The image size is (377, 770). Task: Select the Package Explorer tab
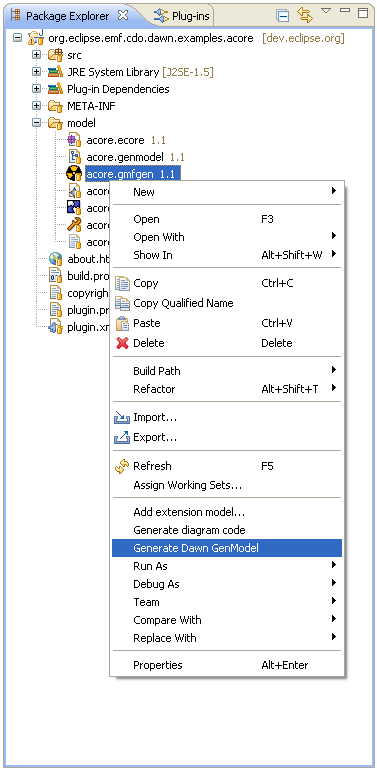pos(67,16)
